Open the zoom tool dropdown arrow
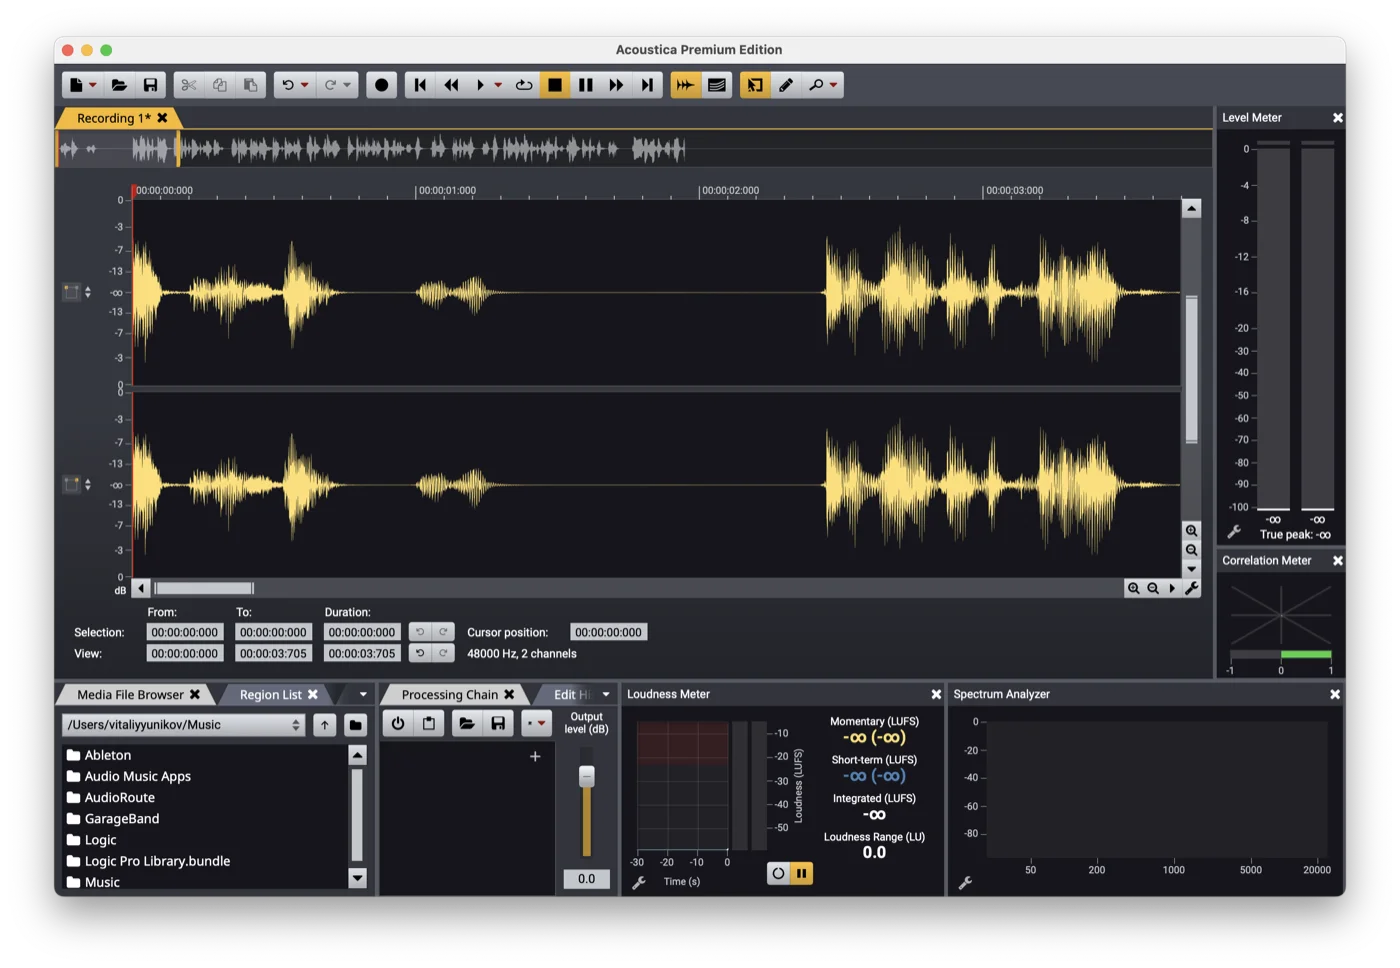The height and width of the screenshot is (968, 1400). [833, 85]
